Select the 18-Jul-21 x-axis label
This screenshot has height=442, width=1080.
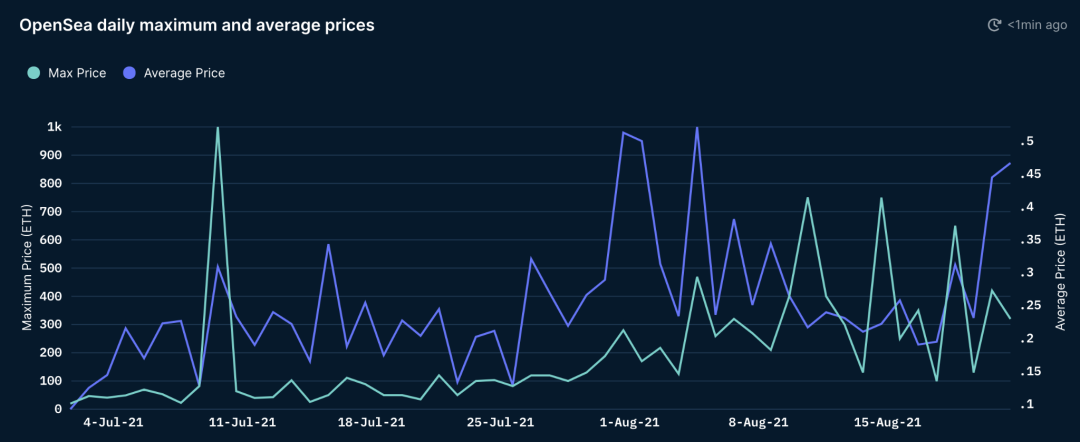(373, 422)
